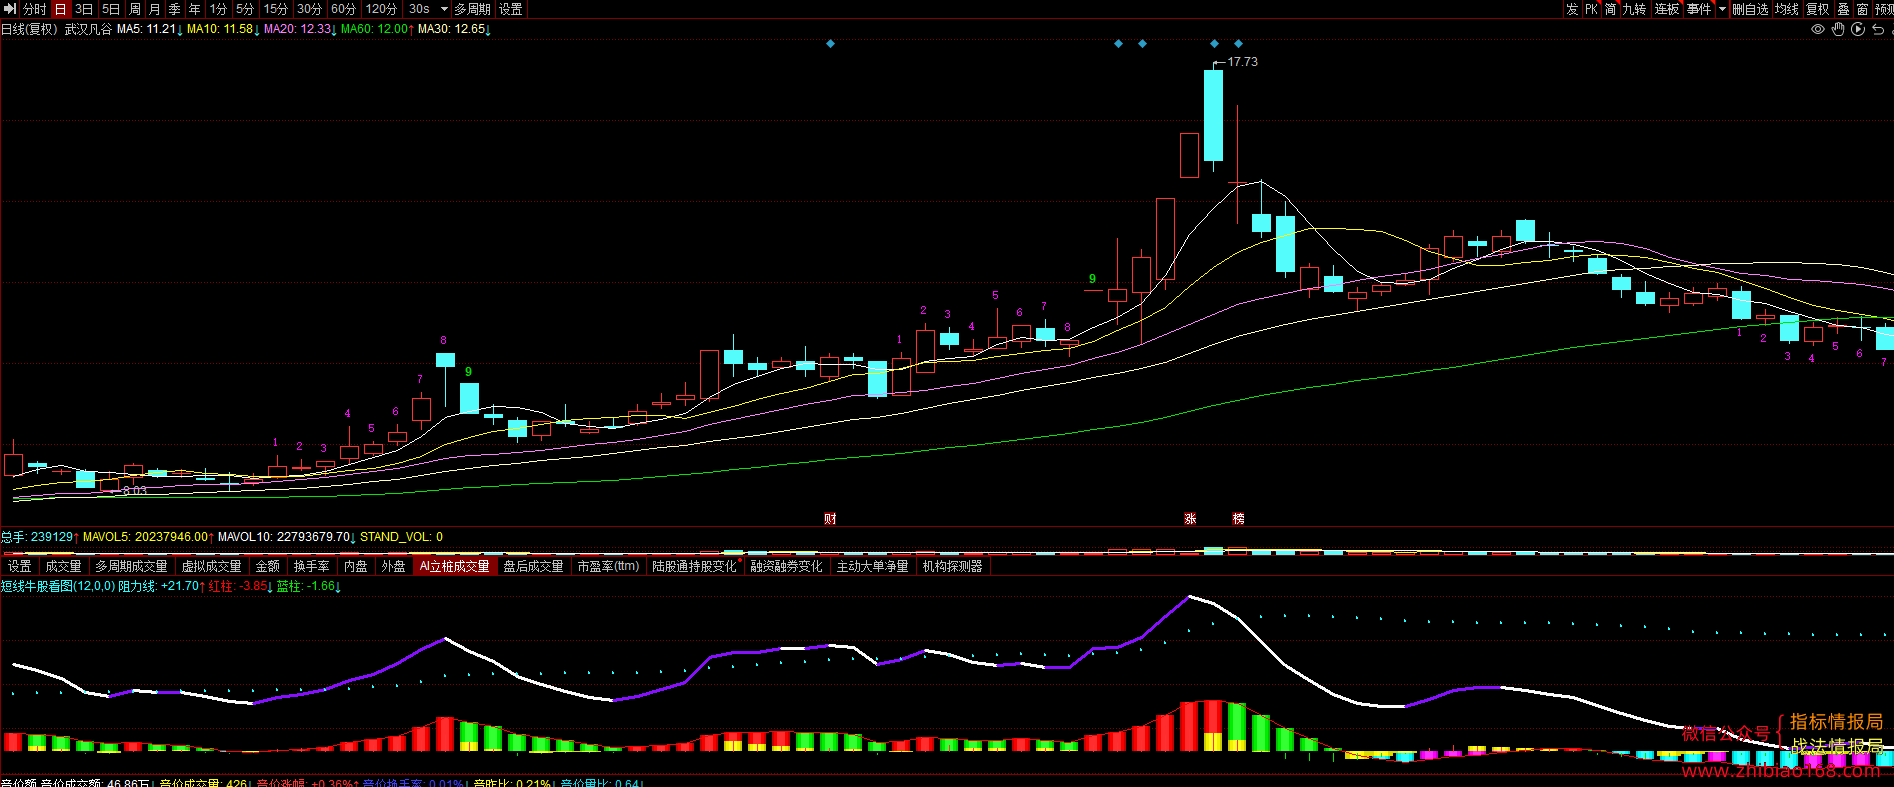Select the 盘后成交量 tab

click(x=533, y=566)
